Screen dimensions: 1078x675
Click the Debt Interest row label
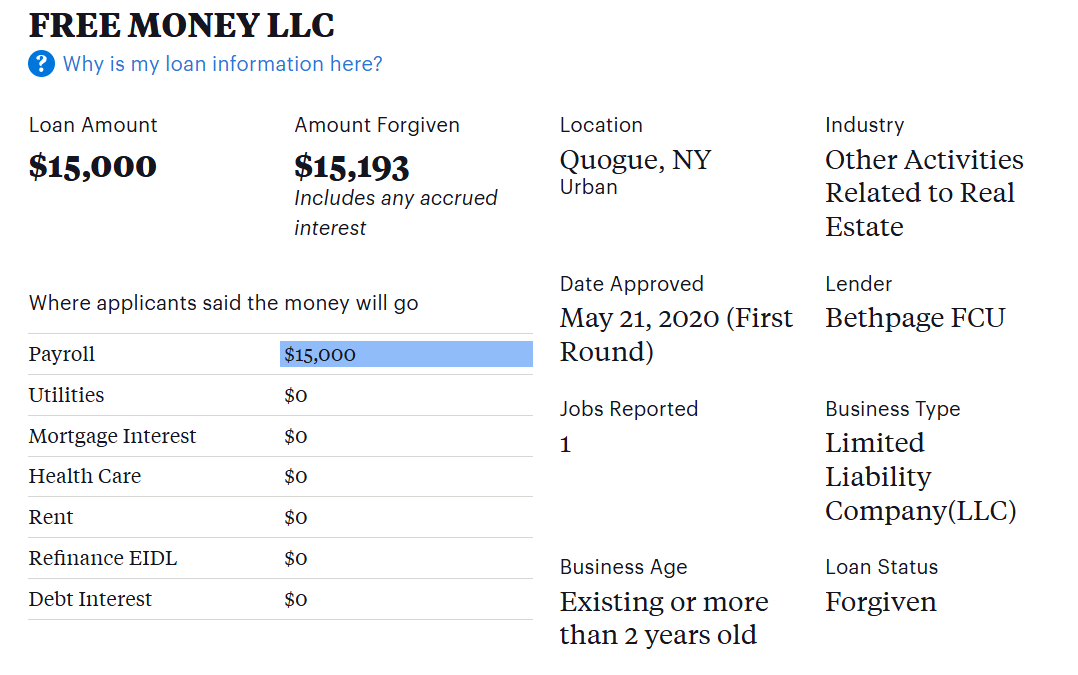[x=90, y=599]
